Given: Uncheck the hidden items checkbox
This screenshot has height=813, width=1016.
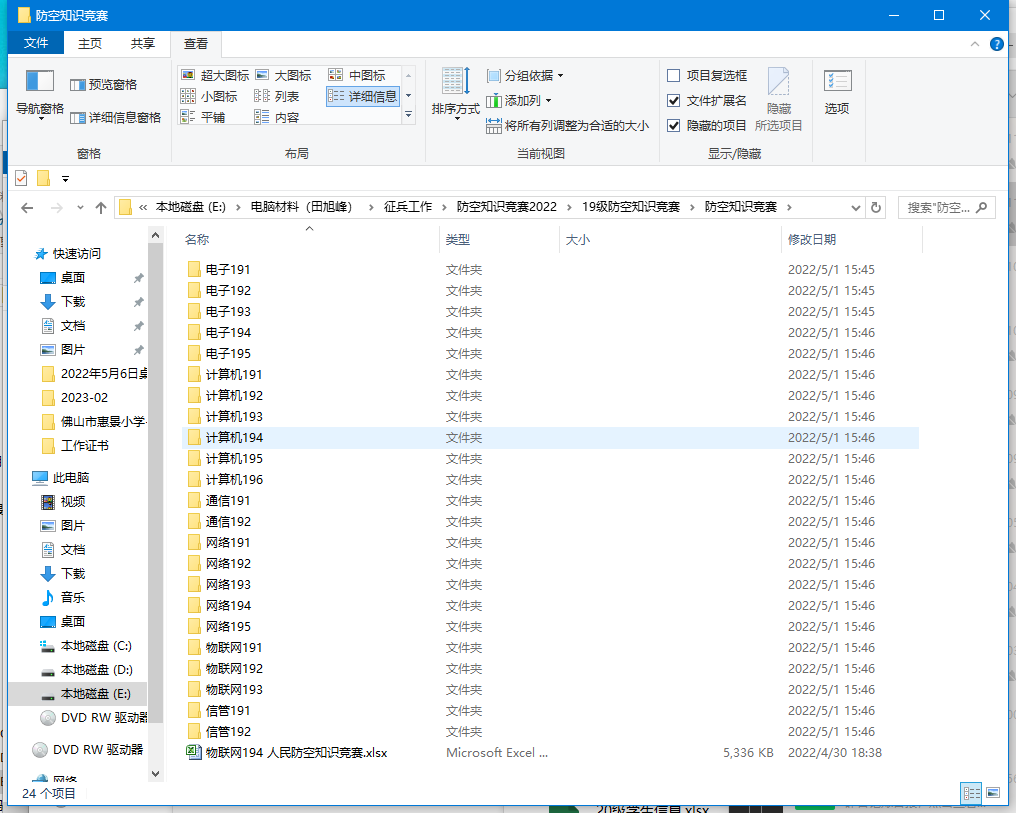Looking at the screenshot, I should click(x=674, y=125).
